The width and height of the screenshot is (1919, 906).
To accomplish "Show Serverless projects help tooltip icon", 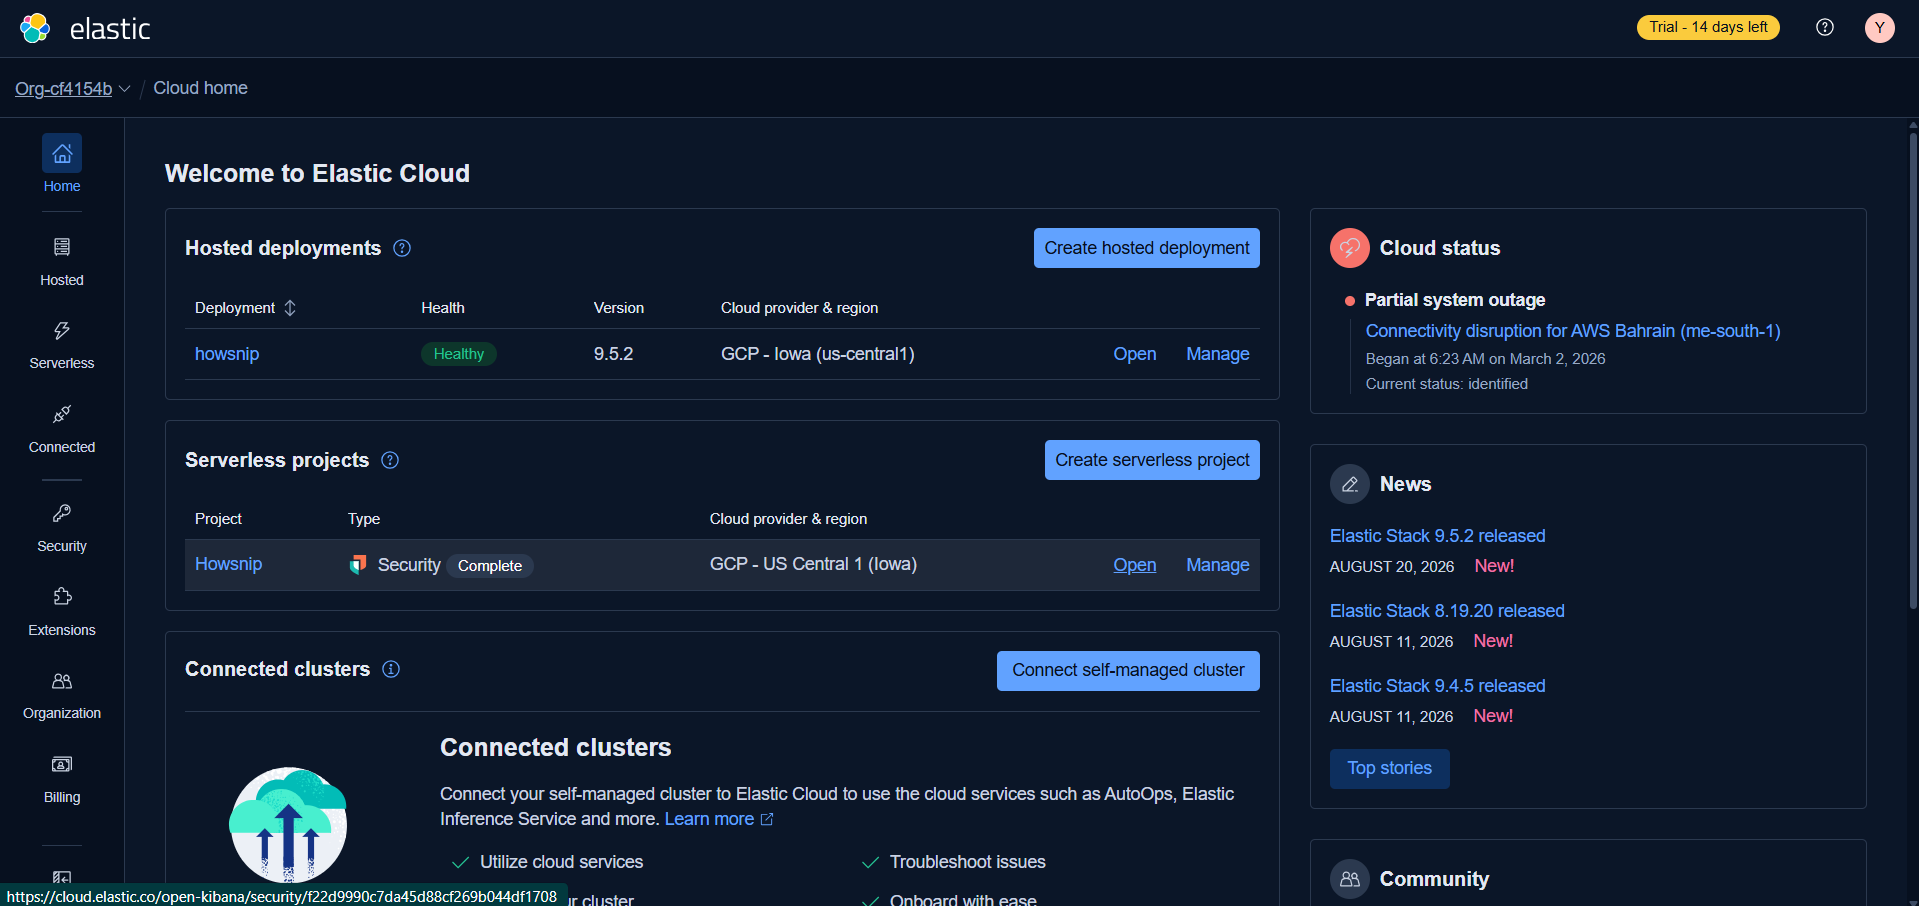I will pyautogui.click(x=390, y=460).
